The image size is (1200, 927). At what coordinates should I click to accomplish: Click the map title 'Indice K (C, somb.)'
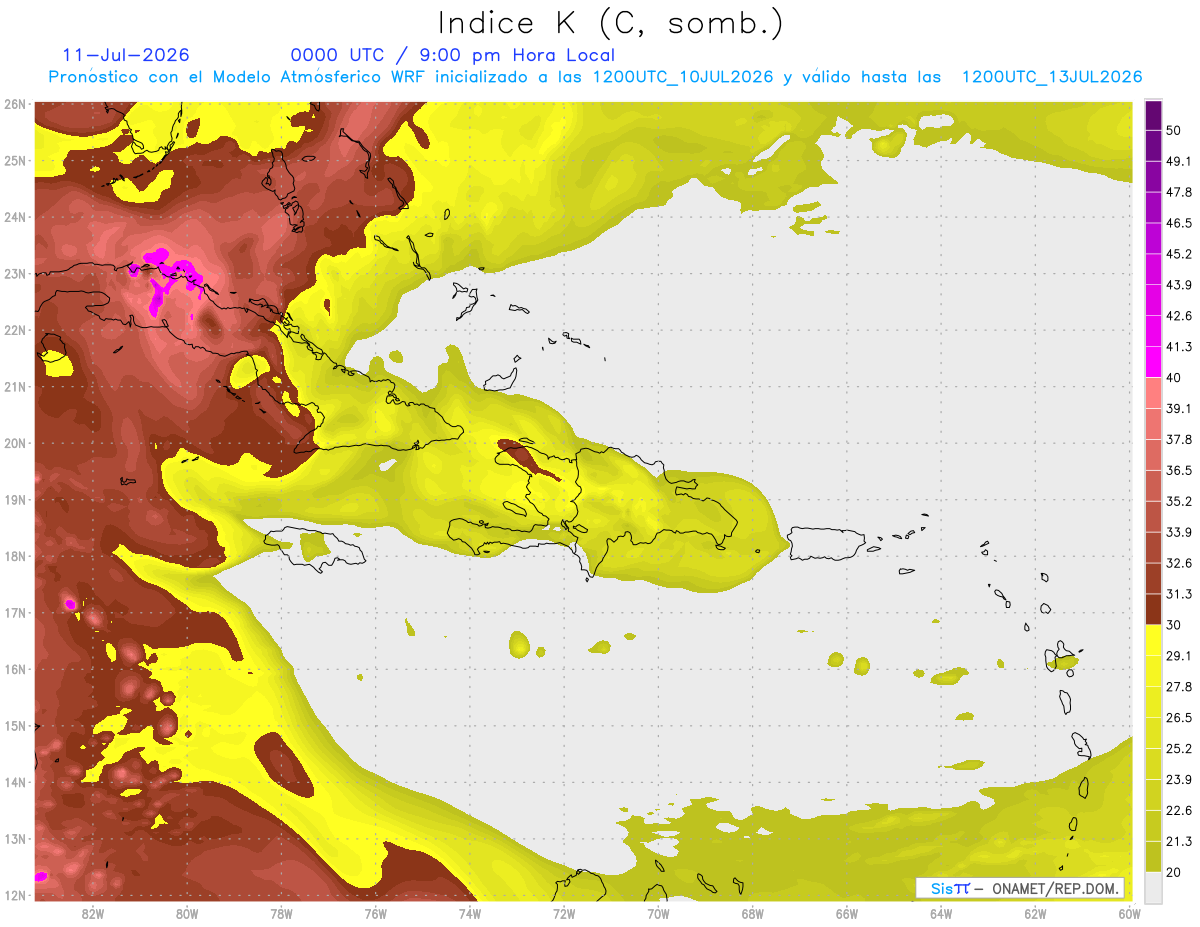click(610, 23)
